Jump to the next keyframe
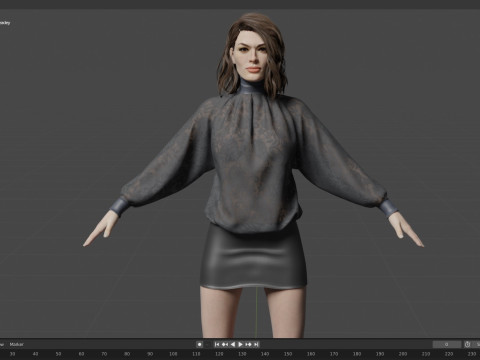Image resolution: width=480 pixels, height=360 pixels. tap(248, 344)
